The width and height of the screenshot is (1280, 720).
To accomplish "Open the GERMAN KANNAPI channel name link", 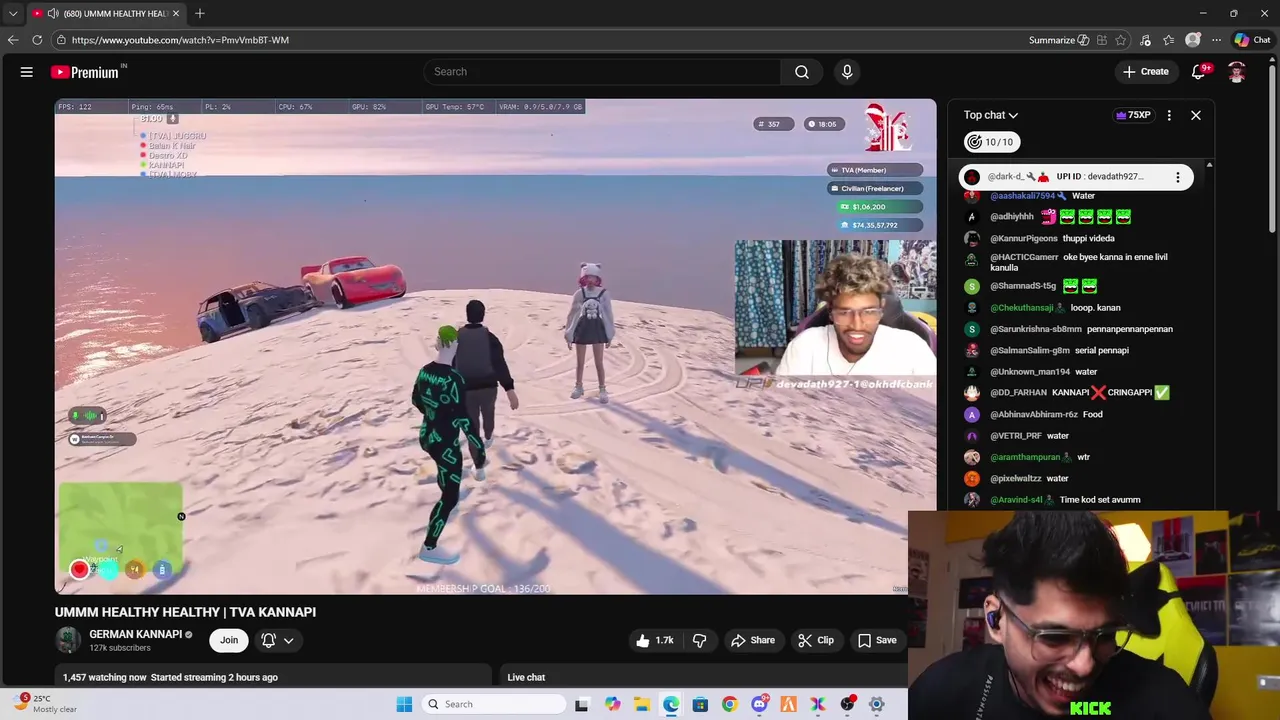I will coord(135,634).
